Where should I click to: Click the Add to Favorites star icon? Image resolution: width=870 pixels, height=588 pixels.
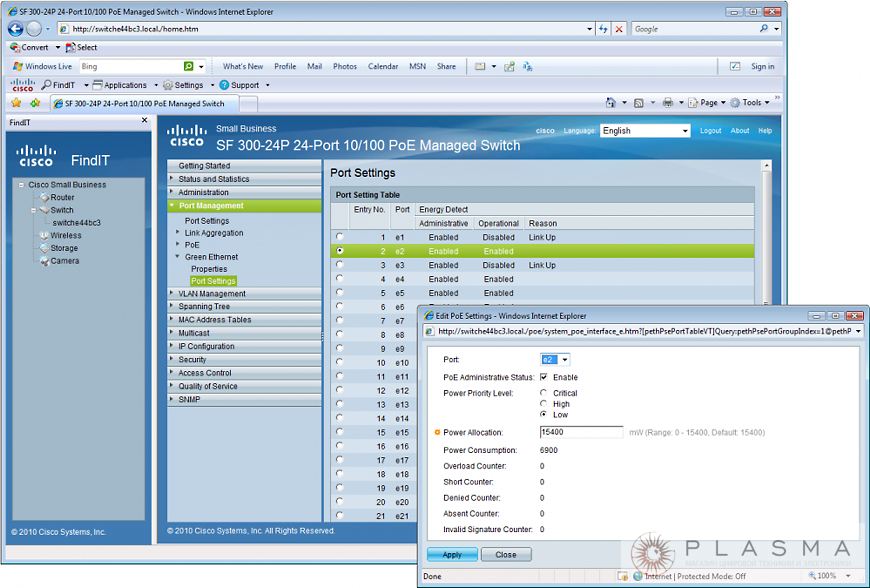[x=35, y=103]
